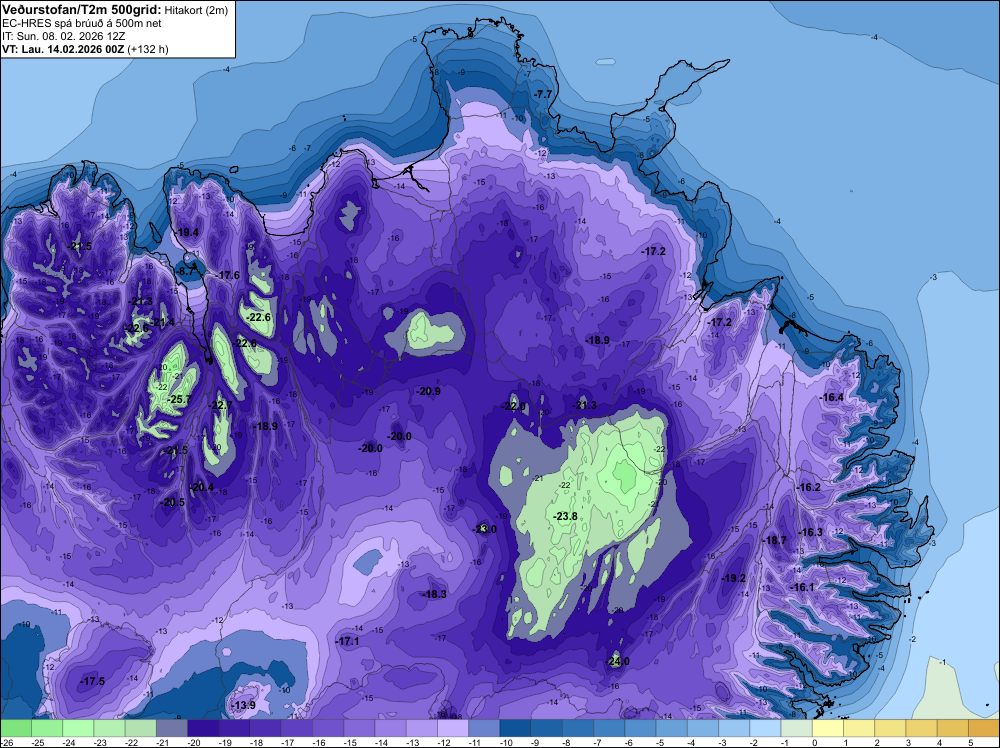
Task: Click the -22.7 temperature value
Action: tap(221, 406)
